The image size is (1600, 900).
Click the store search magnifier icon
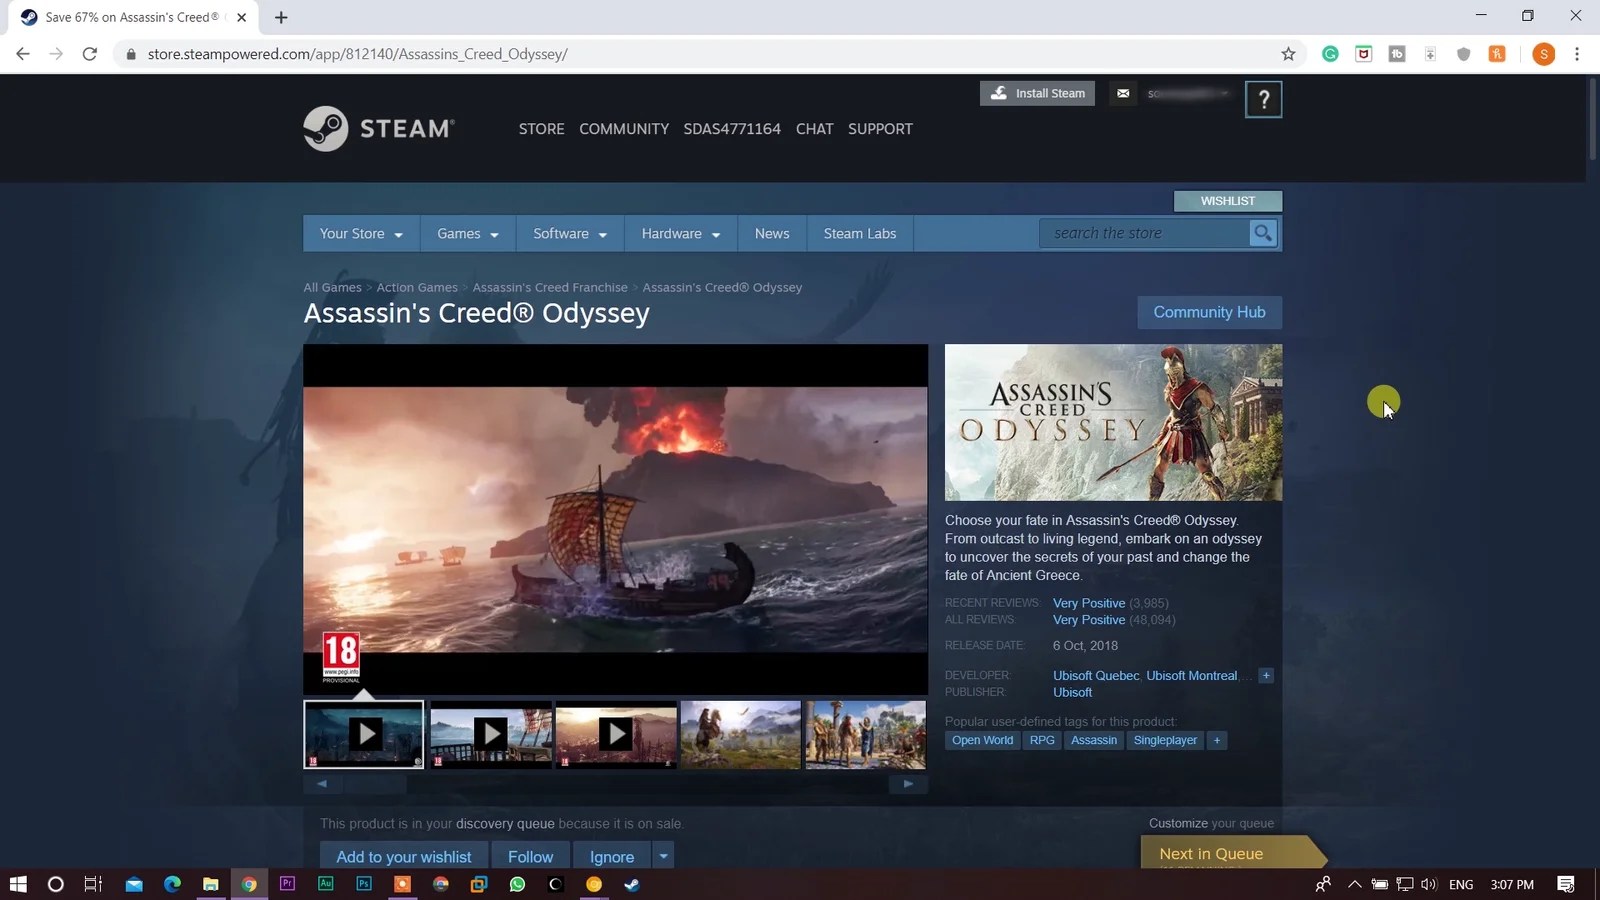[1263, 233]
